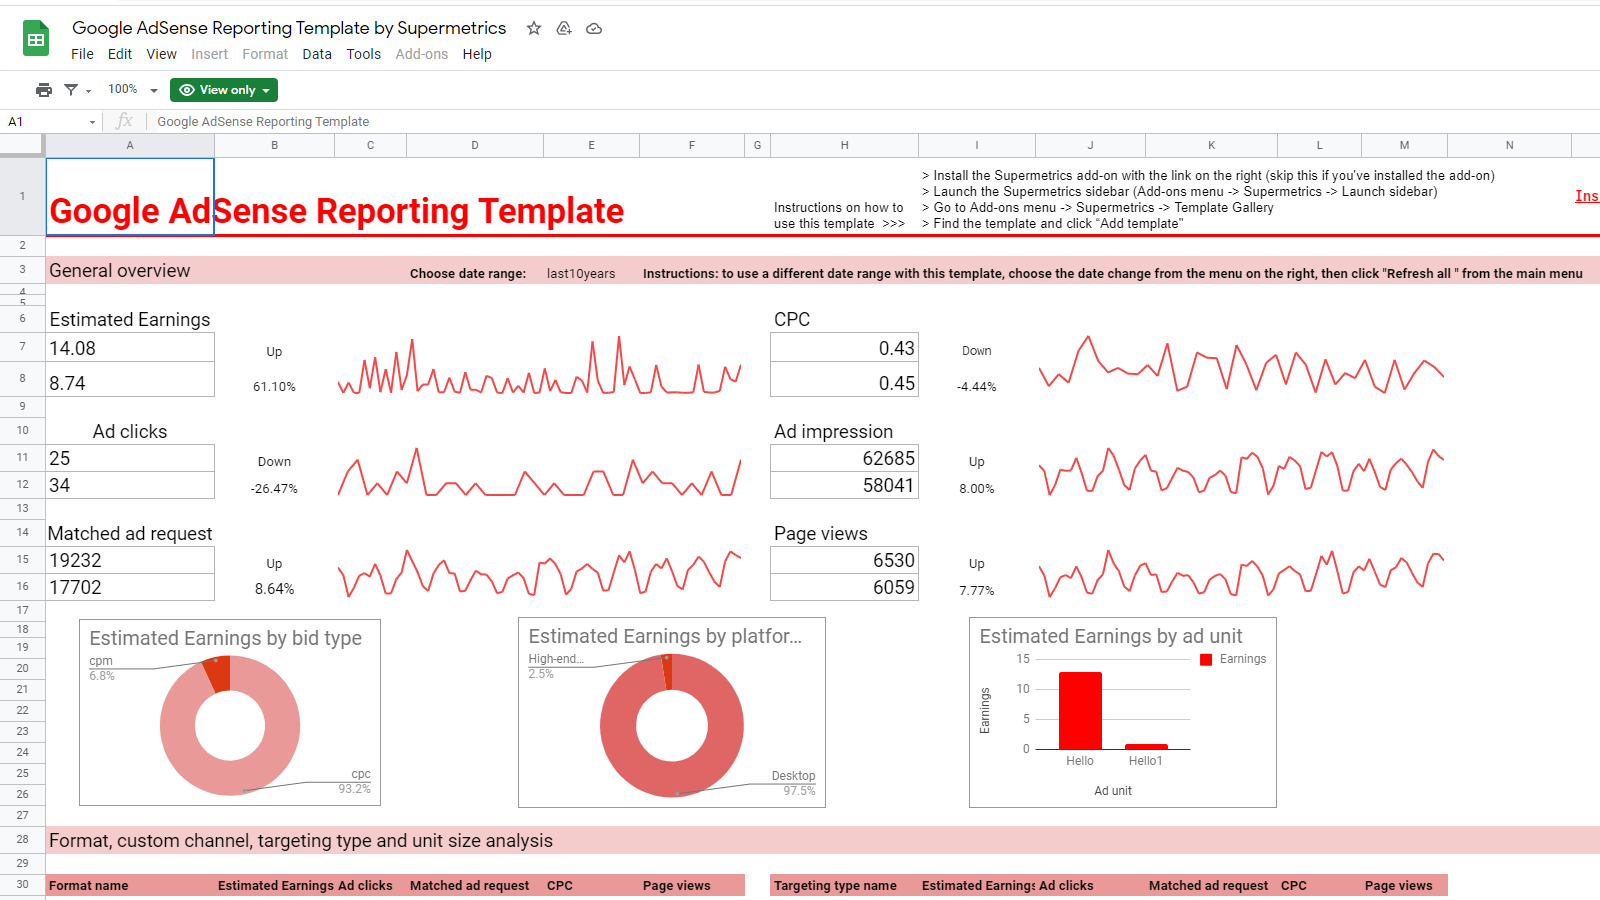Viewport: 1600px width, 900px height.
Task: Click the Hello1 bar in ad unit chart
Action: coord(1146,746)
